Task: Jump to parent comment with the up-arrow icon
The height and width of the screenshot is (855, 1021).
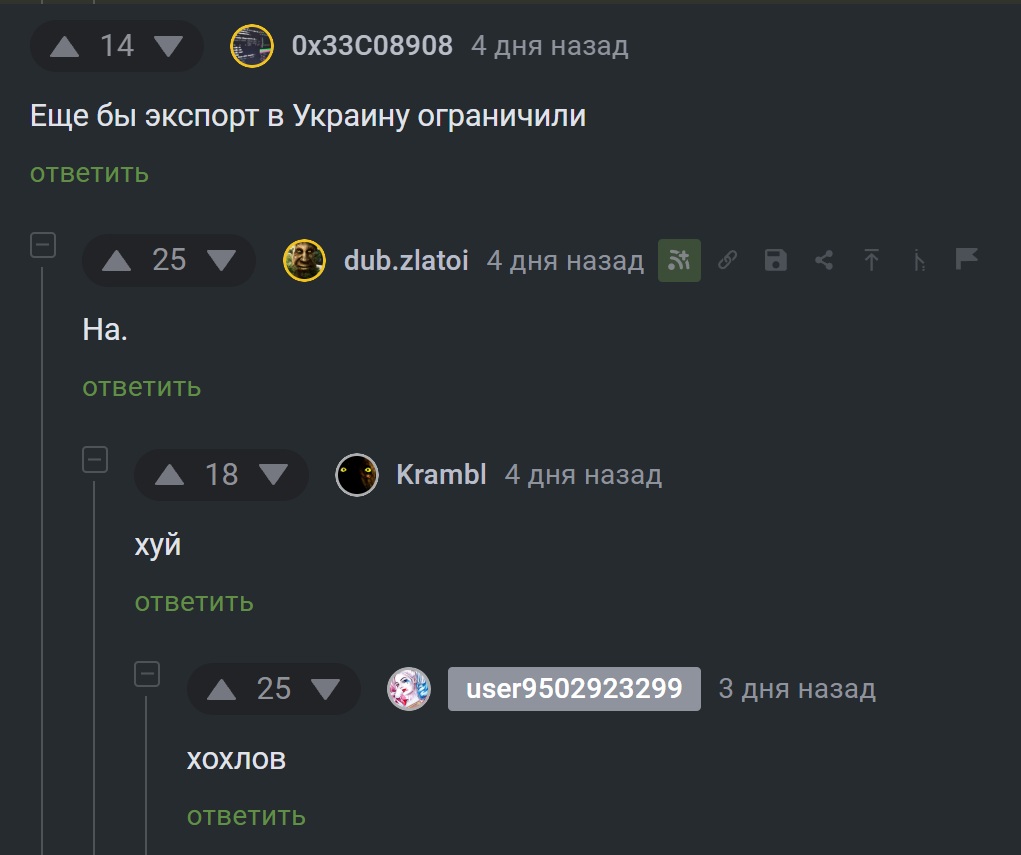Action: (871, 260)
